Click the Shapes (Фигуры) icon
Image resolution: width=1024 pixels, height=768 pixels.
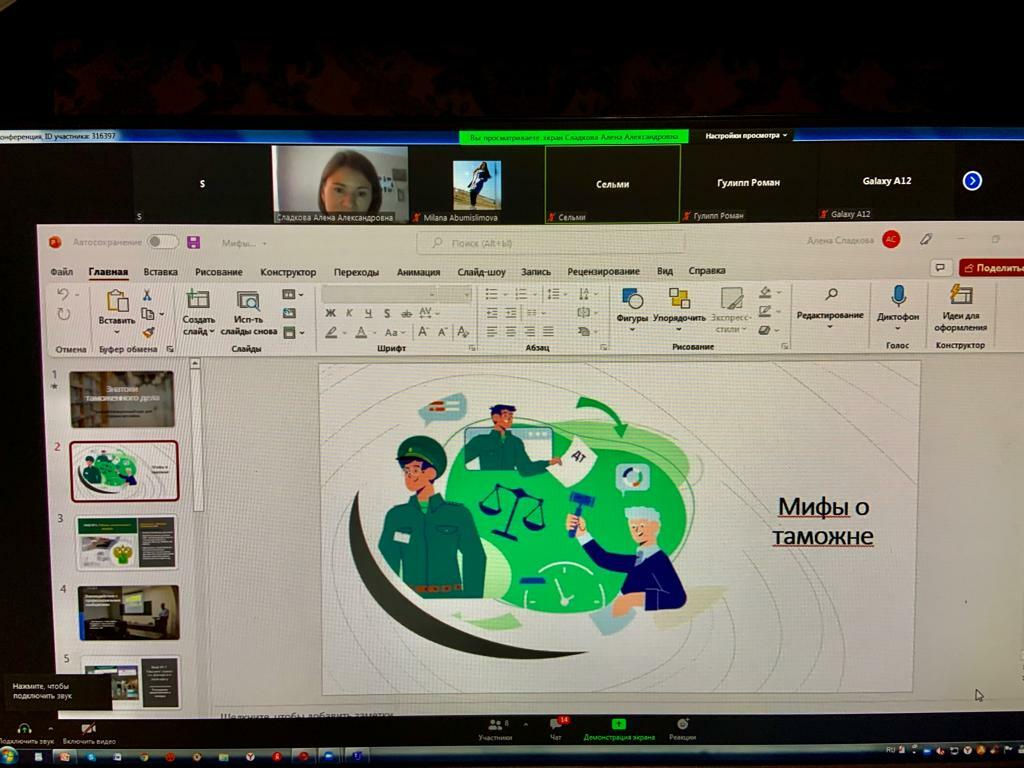point(632,299)
